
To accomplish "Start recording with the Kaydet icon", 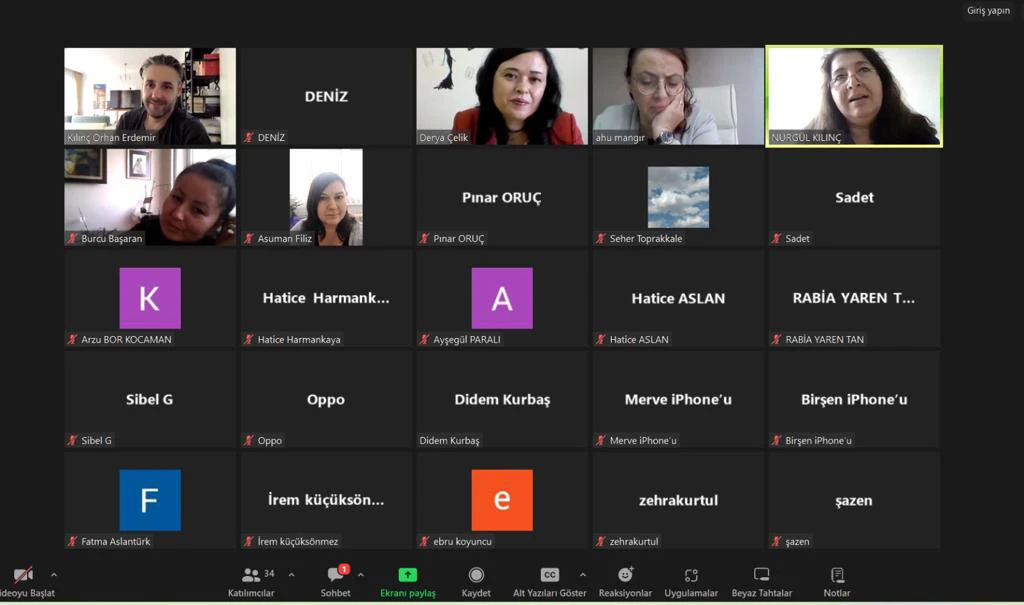I will pyautogui.click(x=476, y=575).
